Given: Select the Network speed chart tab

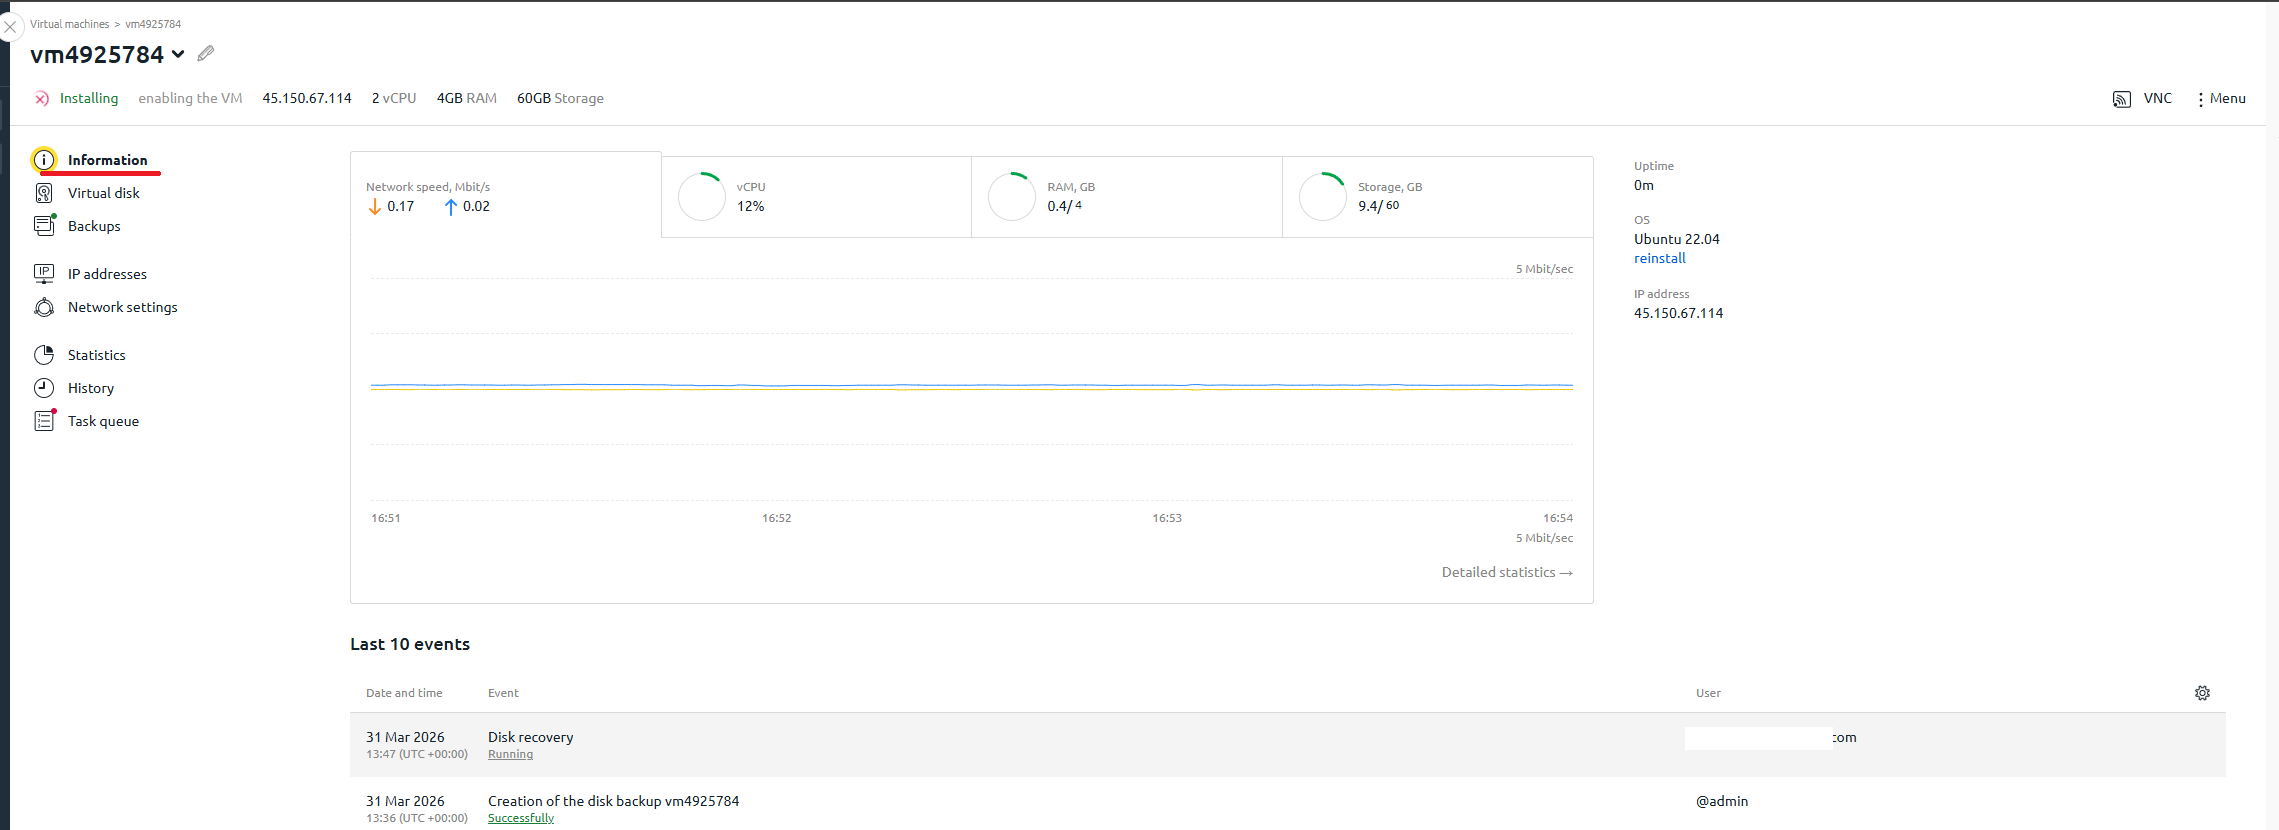Looking at the screenshot, I should pos(505,196).
